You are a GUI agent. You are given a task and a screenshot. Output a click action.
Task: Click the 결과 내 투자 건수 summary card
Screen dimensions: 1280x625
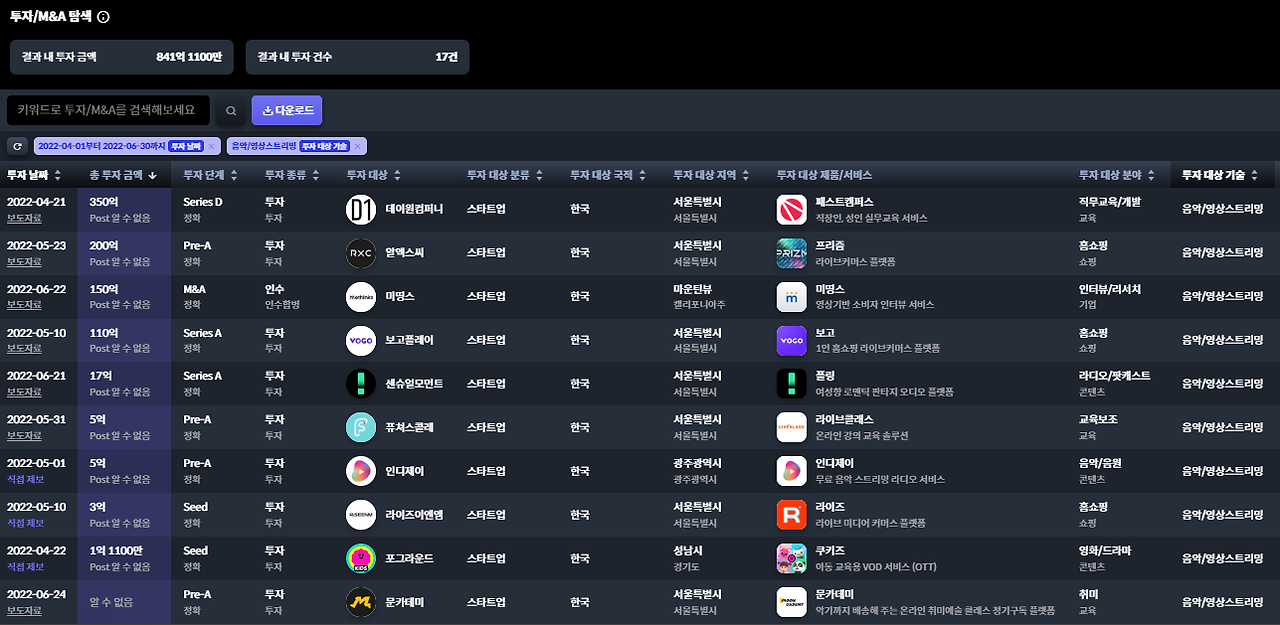(357, 57)
